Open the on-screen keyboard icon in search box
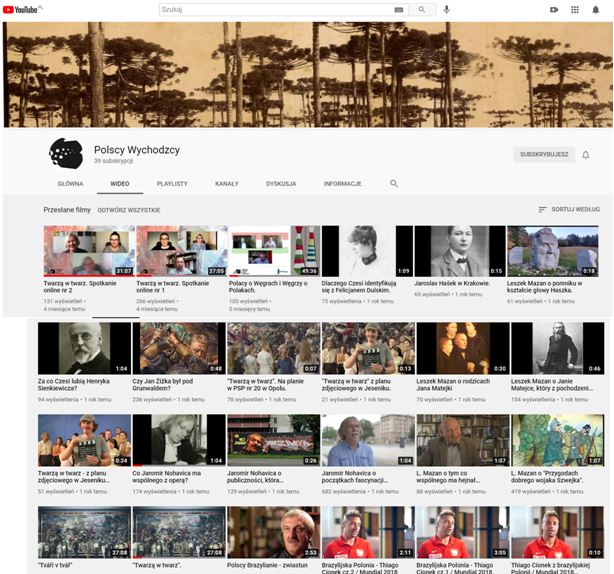This screenshot has height=574, width=614. coord(399,9)
